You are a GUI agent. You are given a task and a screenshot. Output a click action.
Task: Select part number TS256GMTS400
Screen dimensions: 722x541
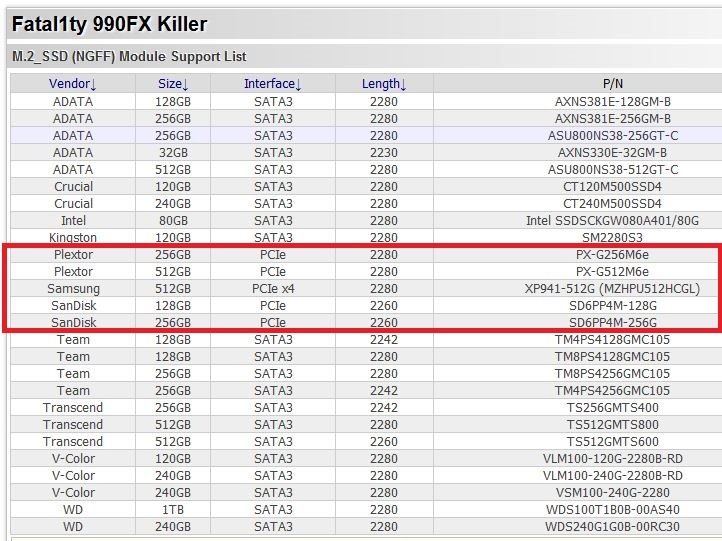coord(612,408)
